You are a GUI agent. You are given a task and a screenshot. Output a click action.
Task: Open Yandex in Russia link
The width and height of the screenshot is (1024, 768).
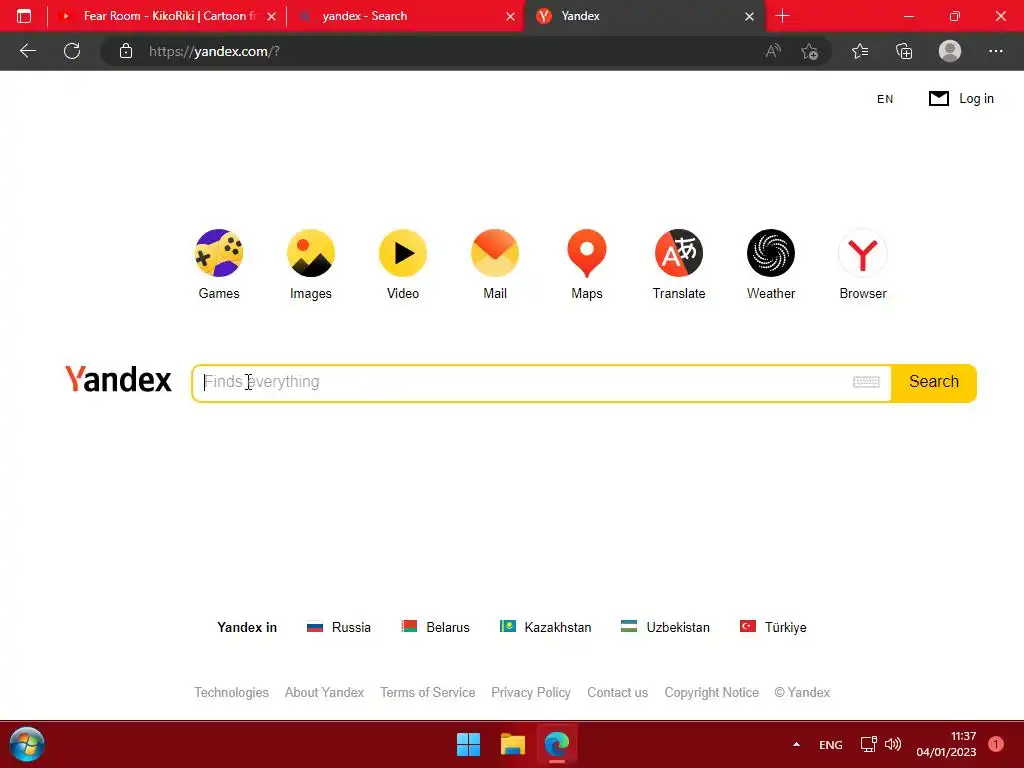coord(338,627)
